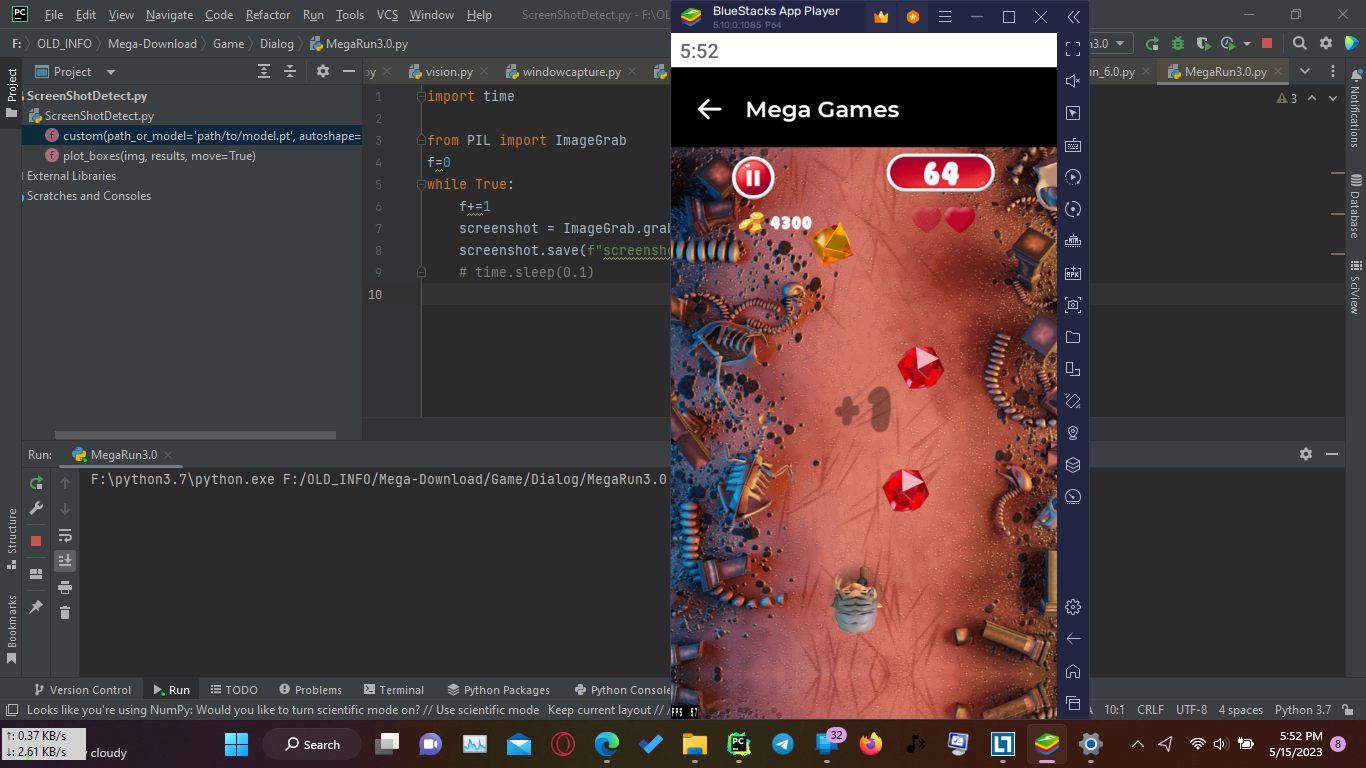Install an APK using the BlueStacks APK icon
The width and height of the screenshot is (1366, 768).
pos(1072,272)
